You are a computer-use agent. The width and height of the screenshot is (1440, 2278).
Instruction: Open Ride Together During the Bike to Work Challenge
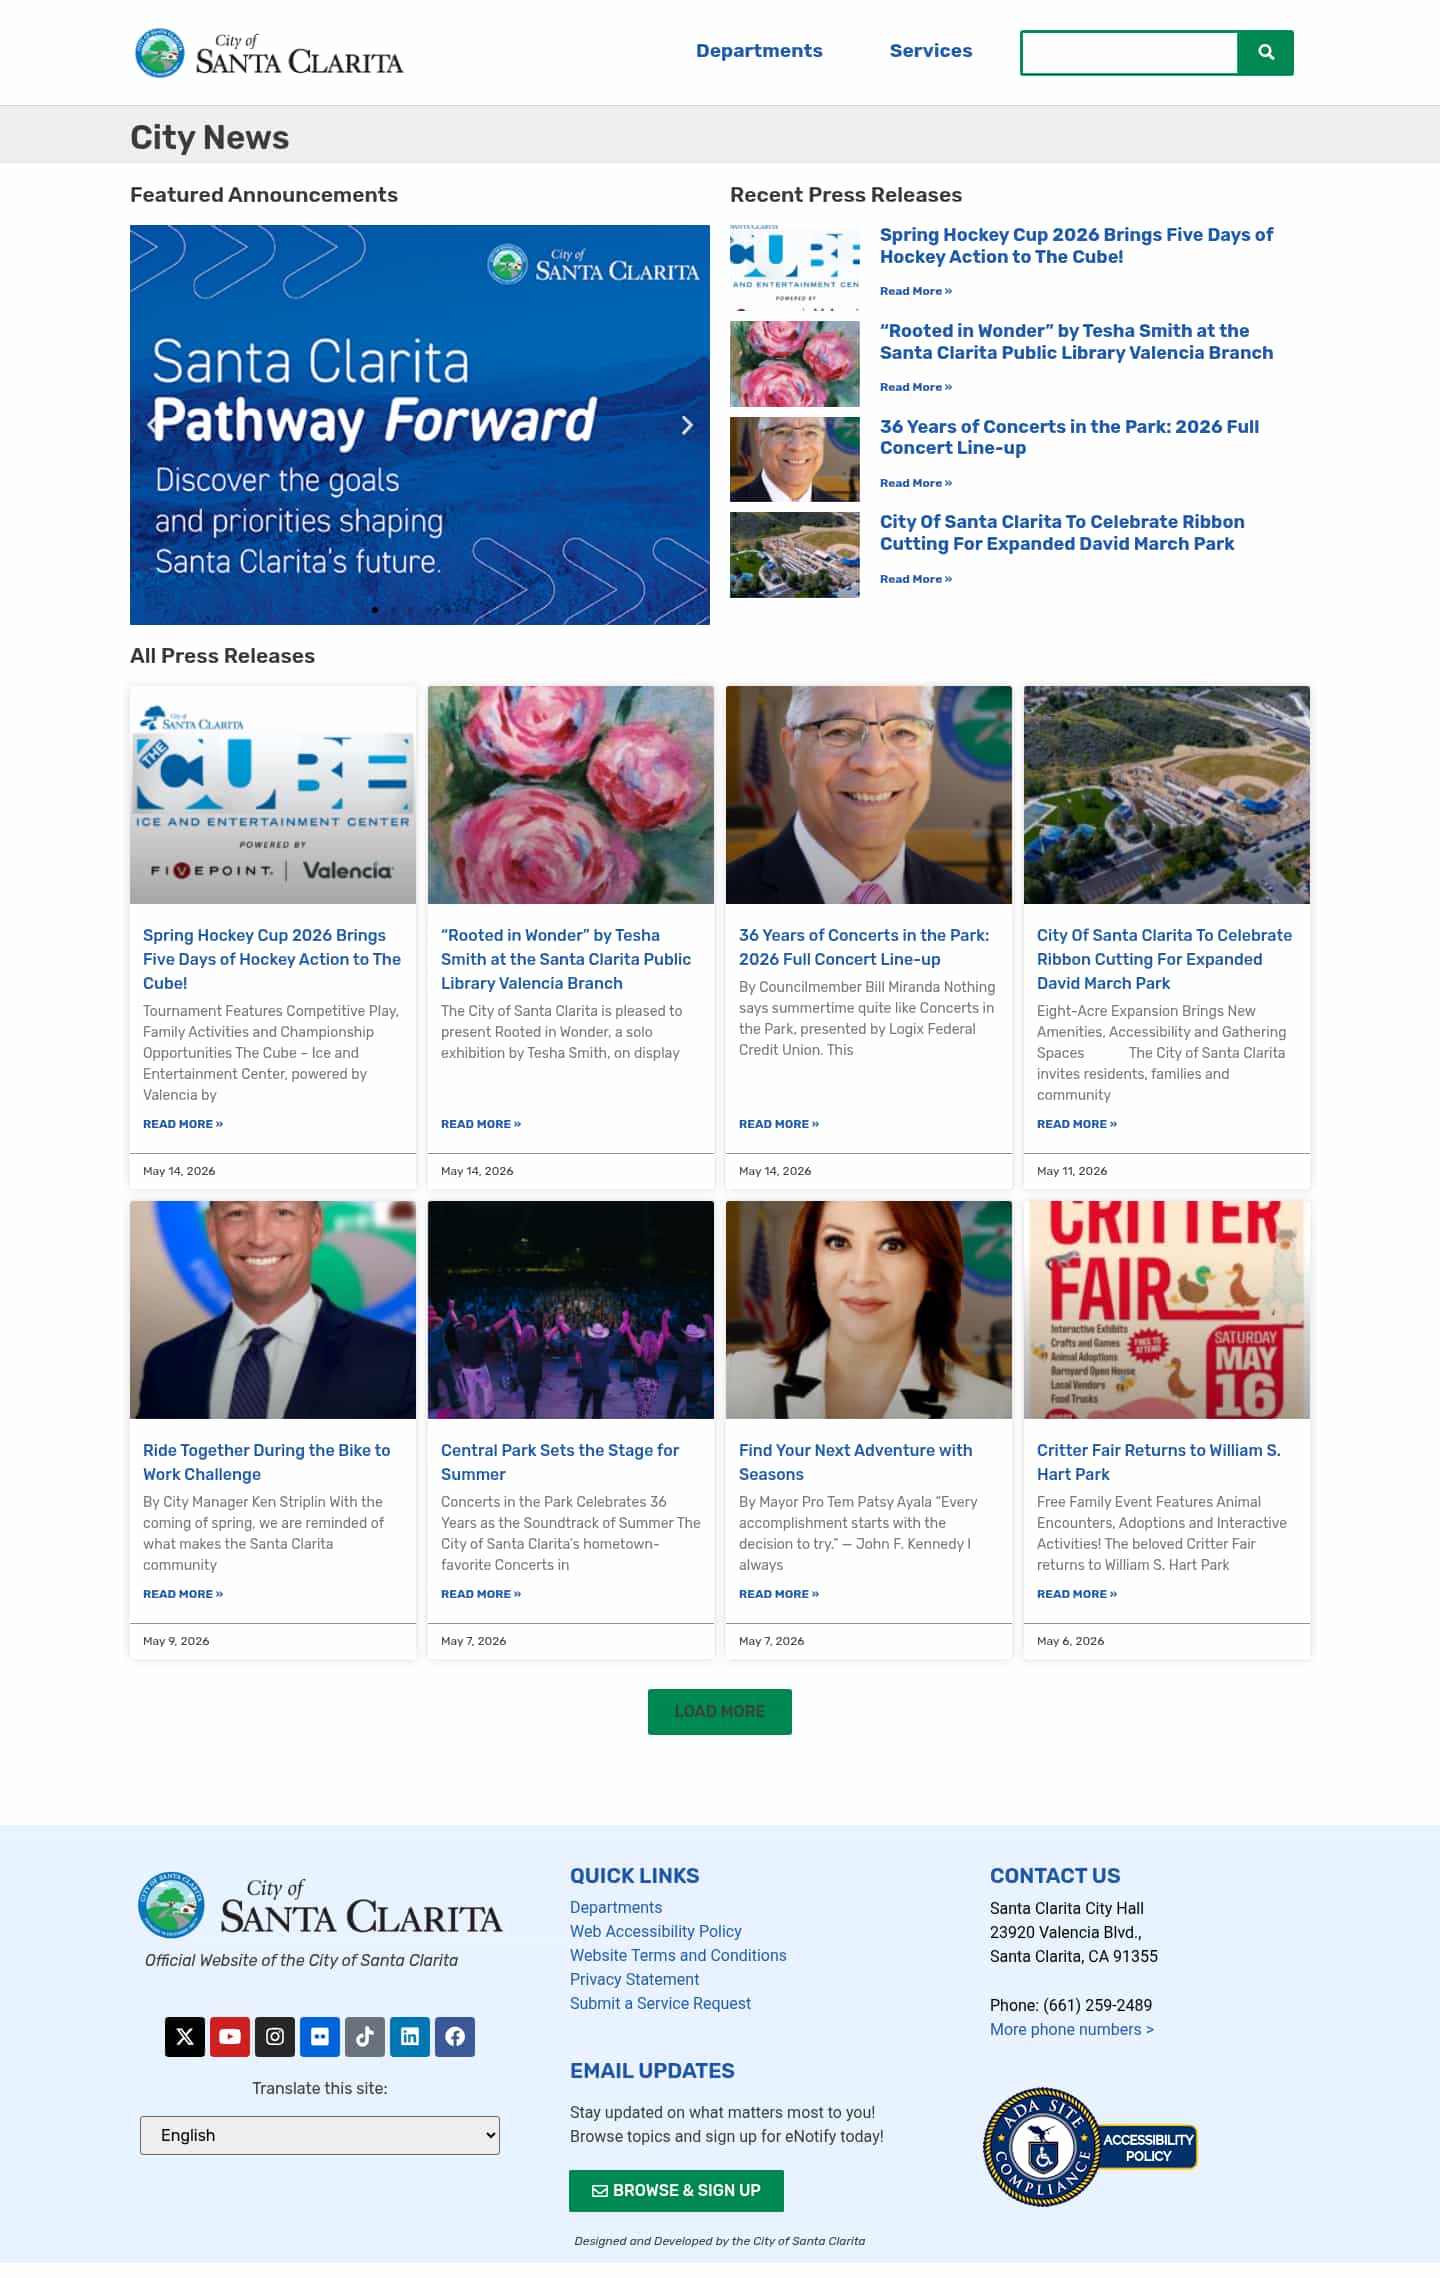[x=267, y=1462]
